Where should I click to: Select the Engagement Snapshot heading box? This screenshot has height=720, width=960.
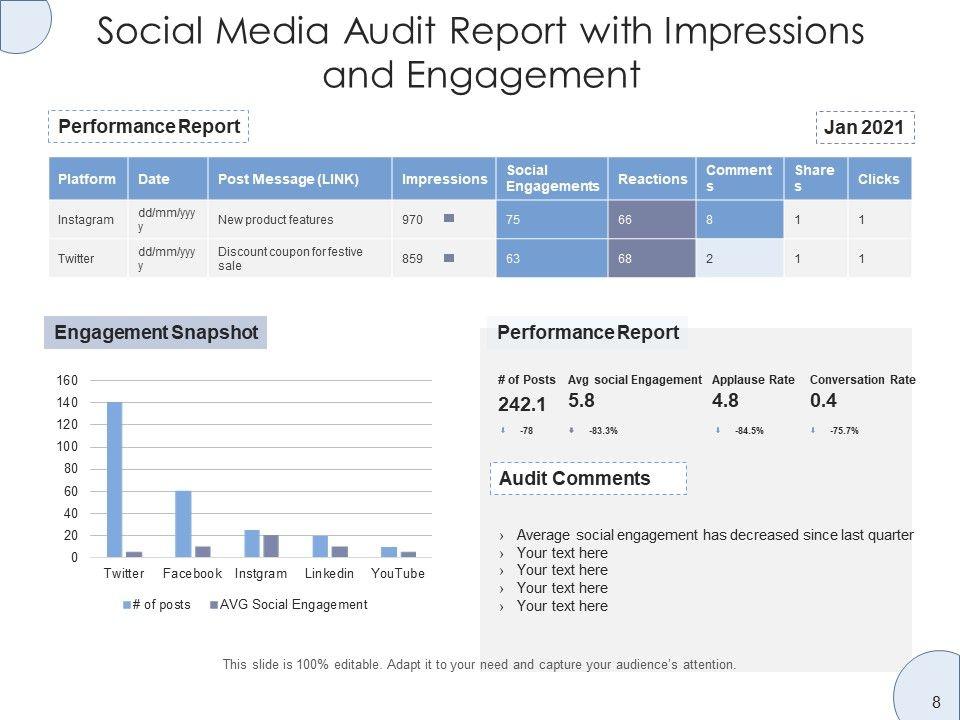point(156,333)
